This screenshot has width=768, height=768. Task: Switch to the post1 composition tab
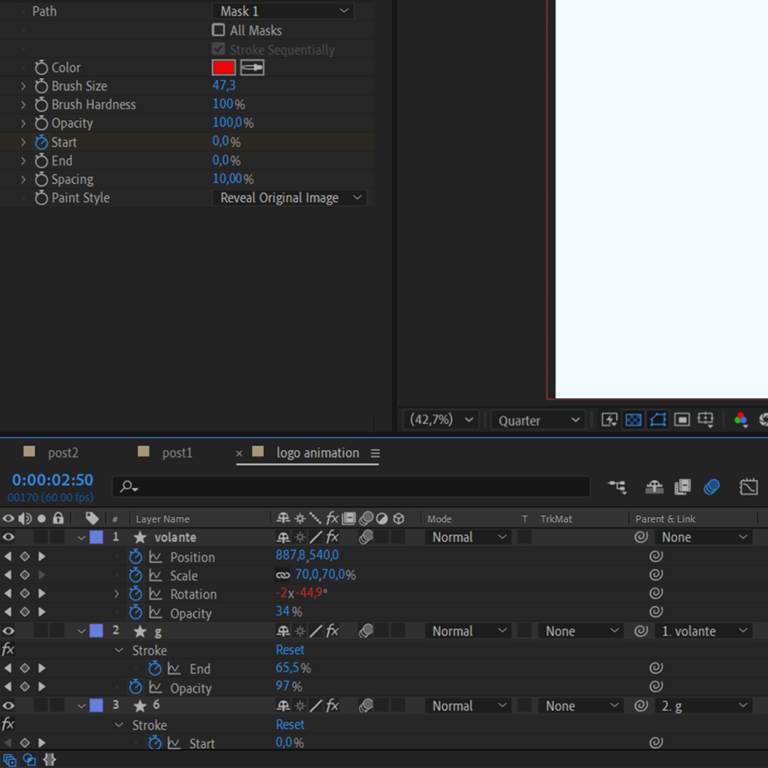177,453
